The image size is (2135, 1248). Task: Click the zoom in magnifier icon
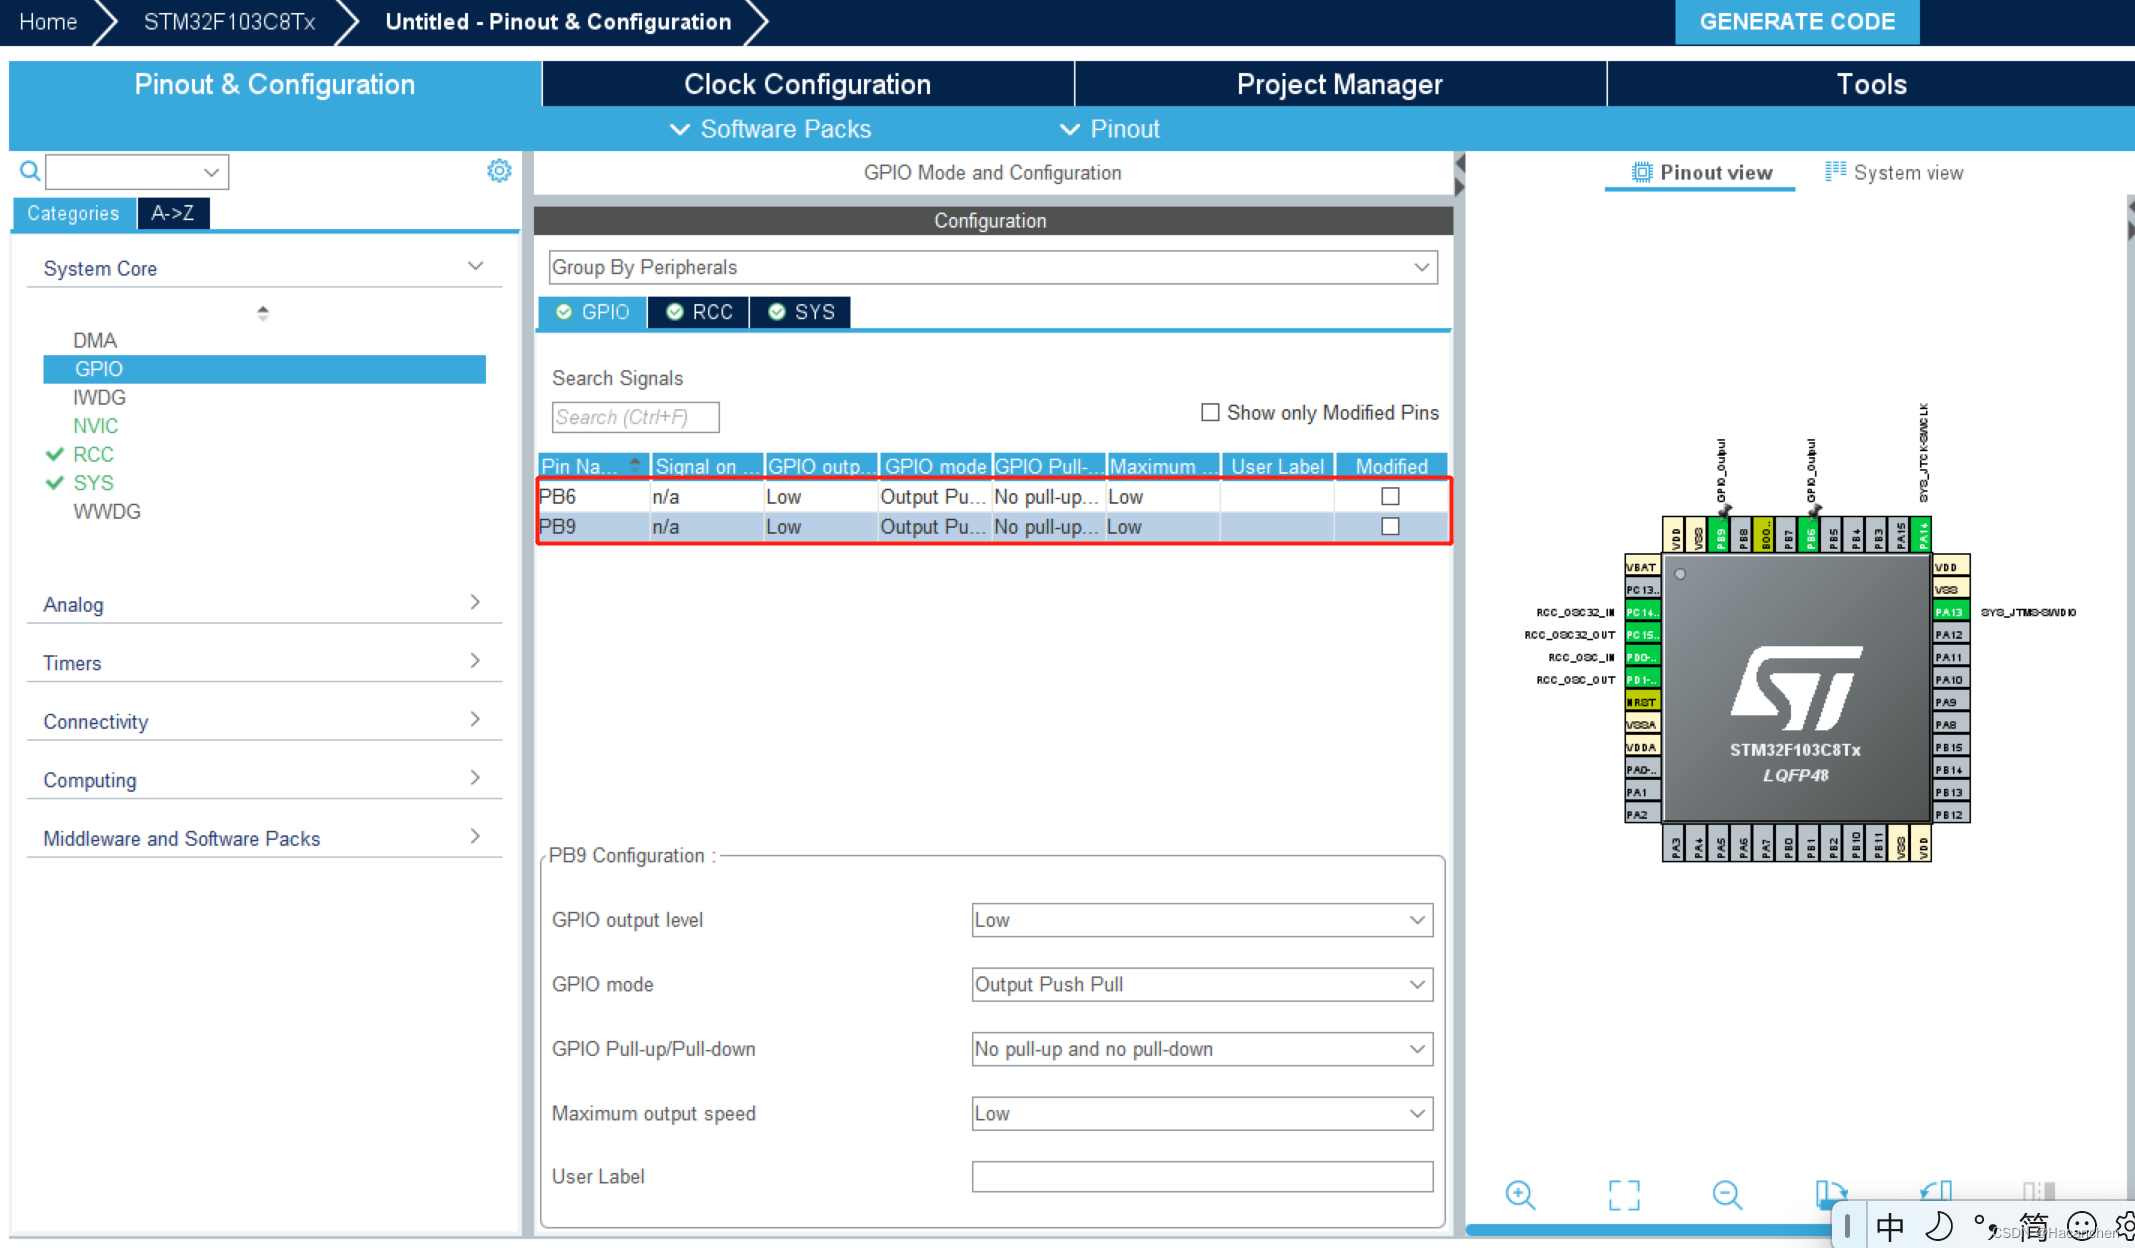point(1520,1194)
